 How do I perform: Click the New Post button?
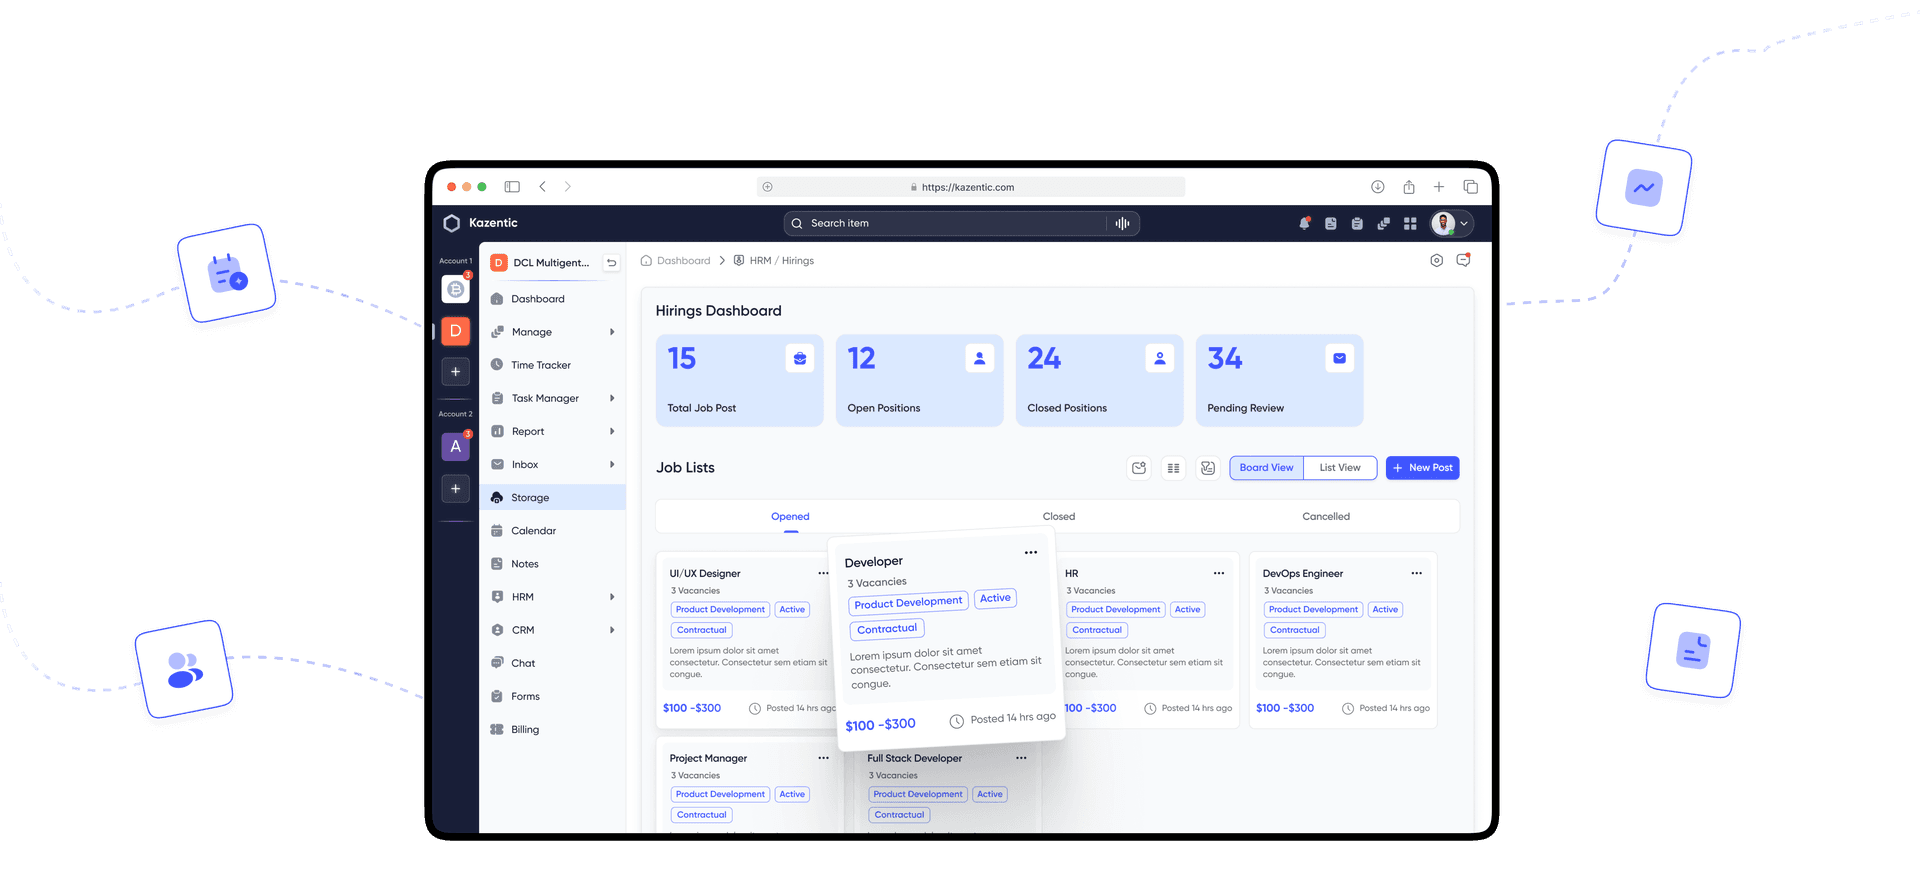click(x=1422, y=468)
